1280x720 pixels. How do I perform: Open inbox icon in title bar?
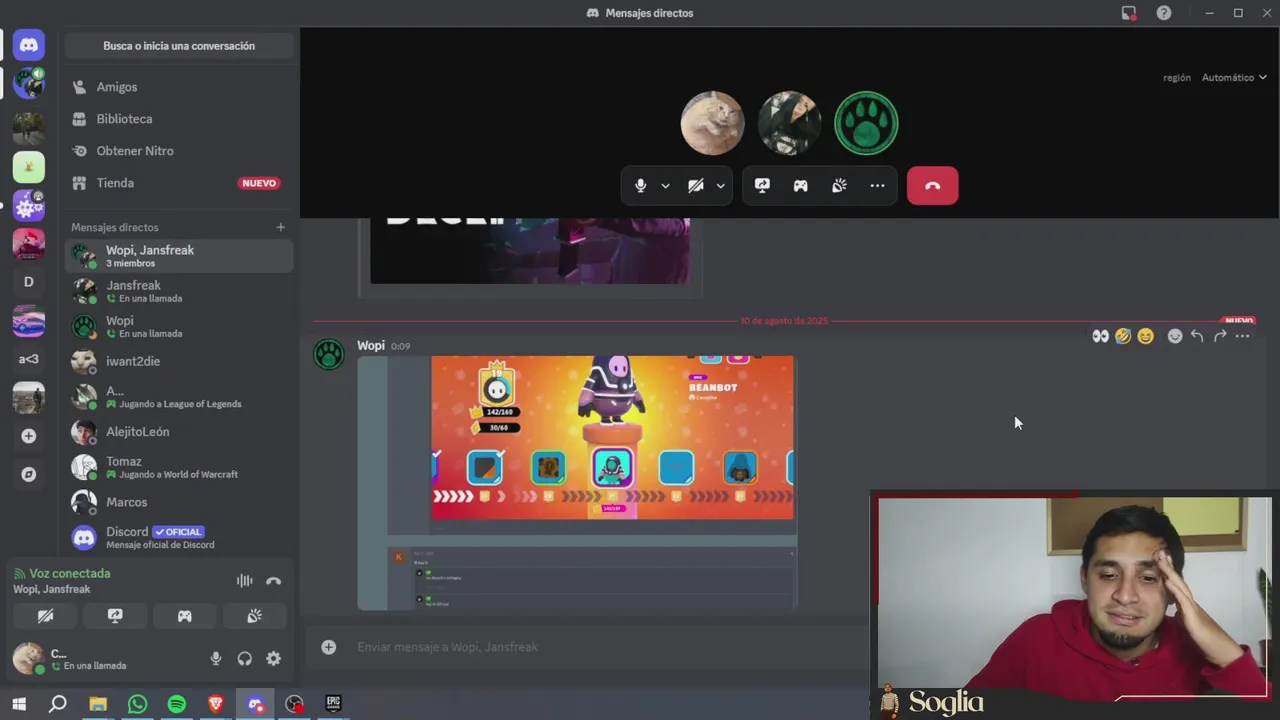(1129, 13)
